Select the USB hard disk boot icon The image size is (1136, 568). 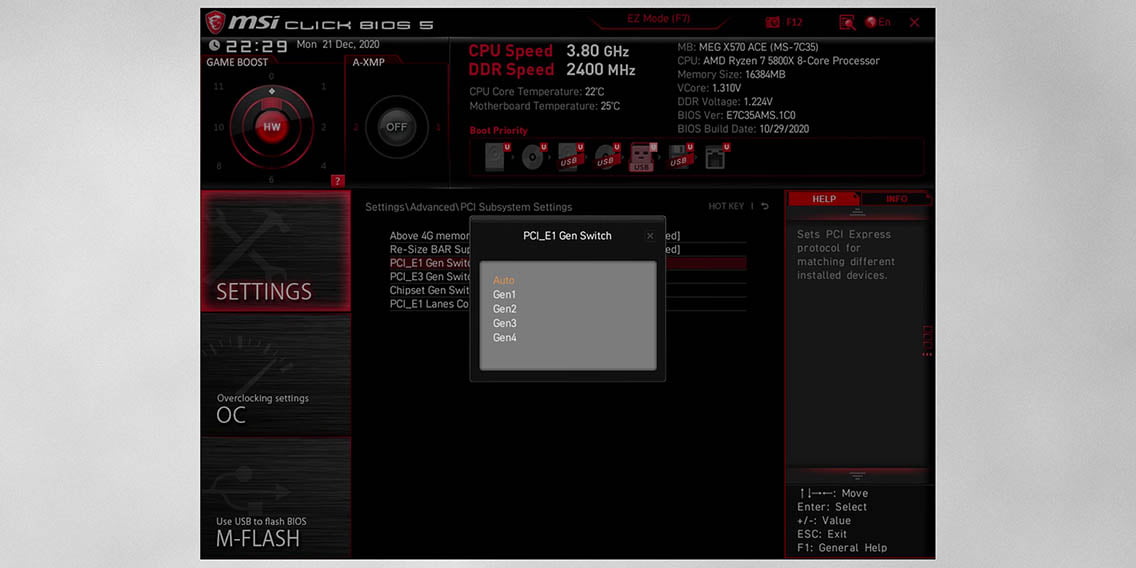570,156
